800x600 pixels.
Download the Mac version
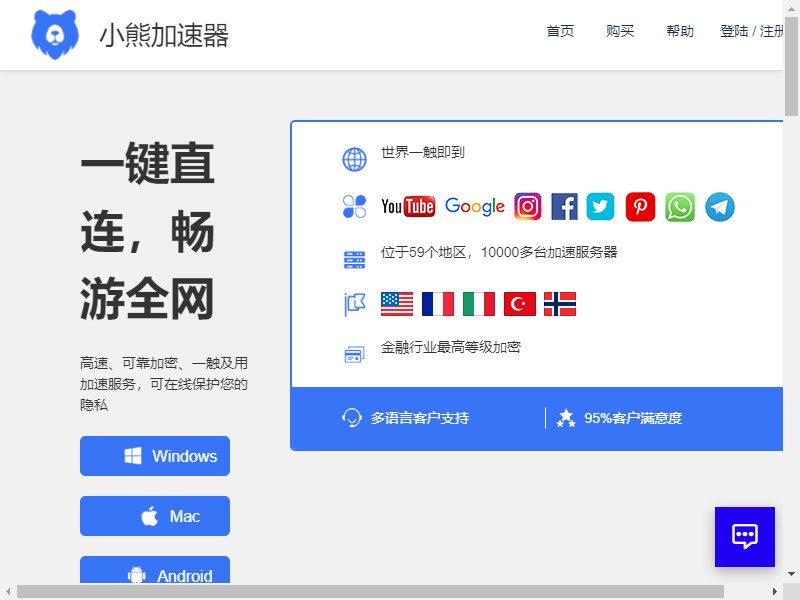155,516
